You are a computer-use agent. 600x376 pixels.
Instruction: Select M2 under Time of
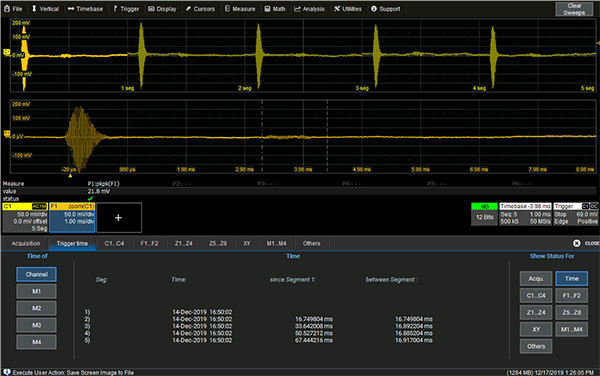tap(36, 308)
